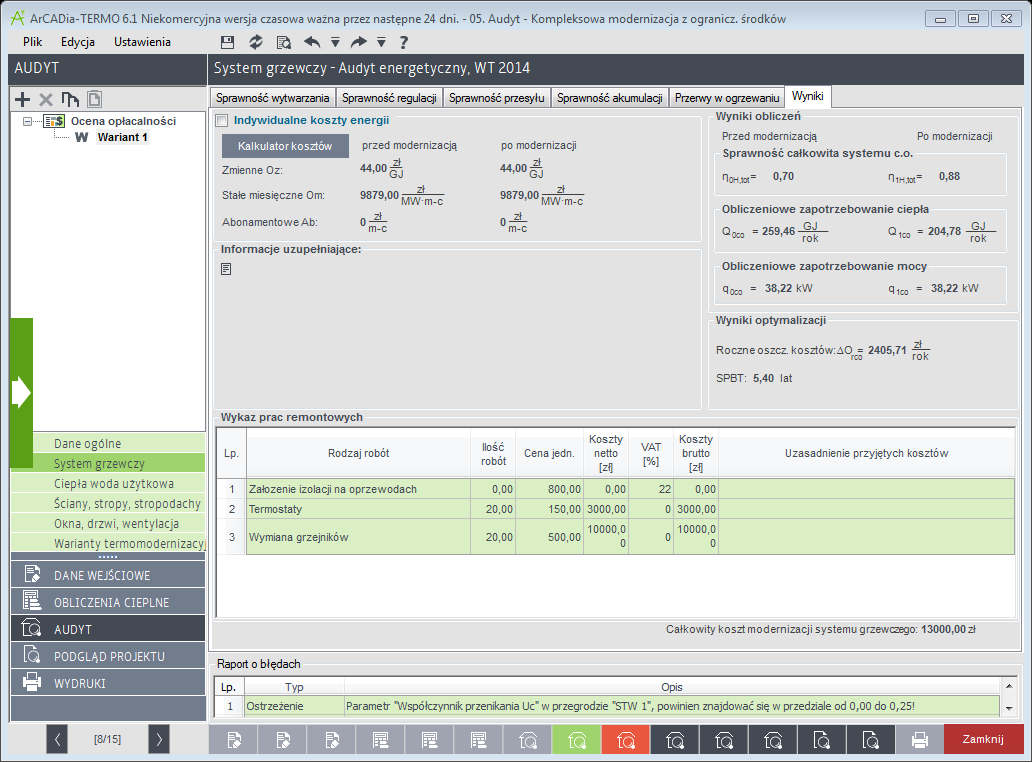1032x762 pixels.
Task: Click the red highlighted audit step icon
Action: click(625, 740)
